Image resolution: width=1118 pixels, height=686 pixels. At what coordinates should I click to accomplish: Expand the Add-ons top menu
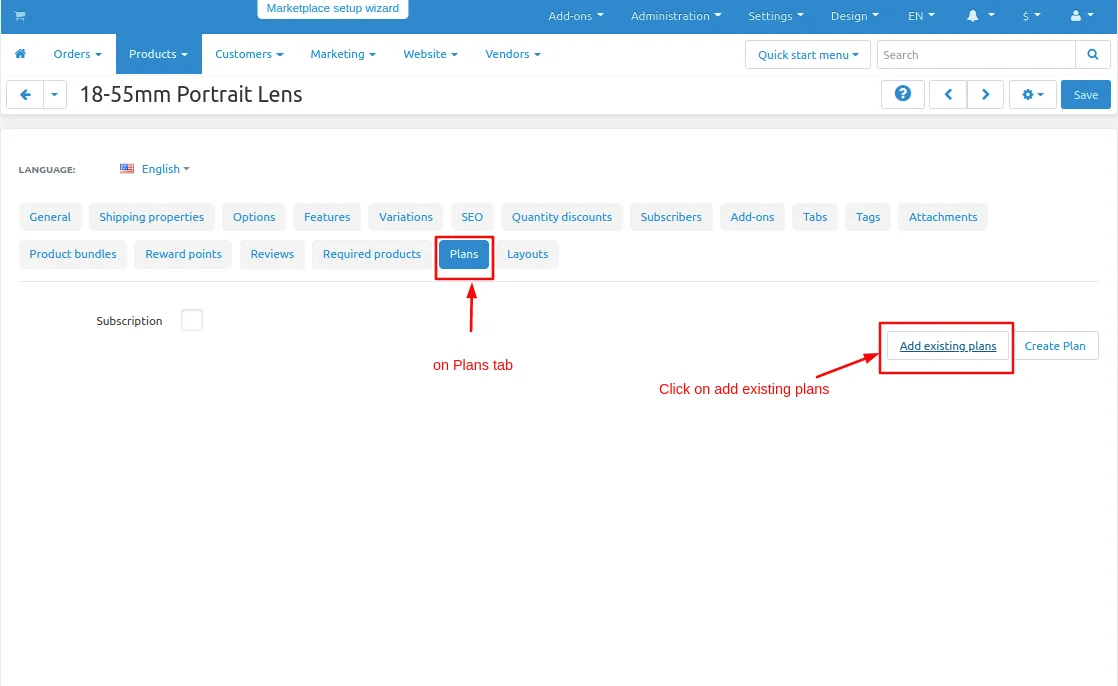[x=575, y=16]
